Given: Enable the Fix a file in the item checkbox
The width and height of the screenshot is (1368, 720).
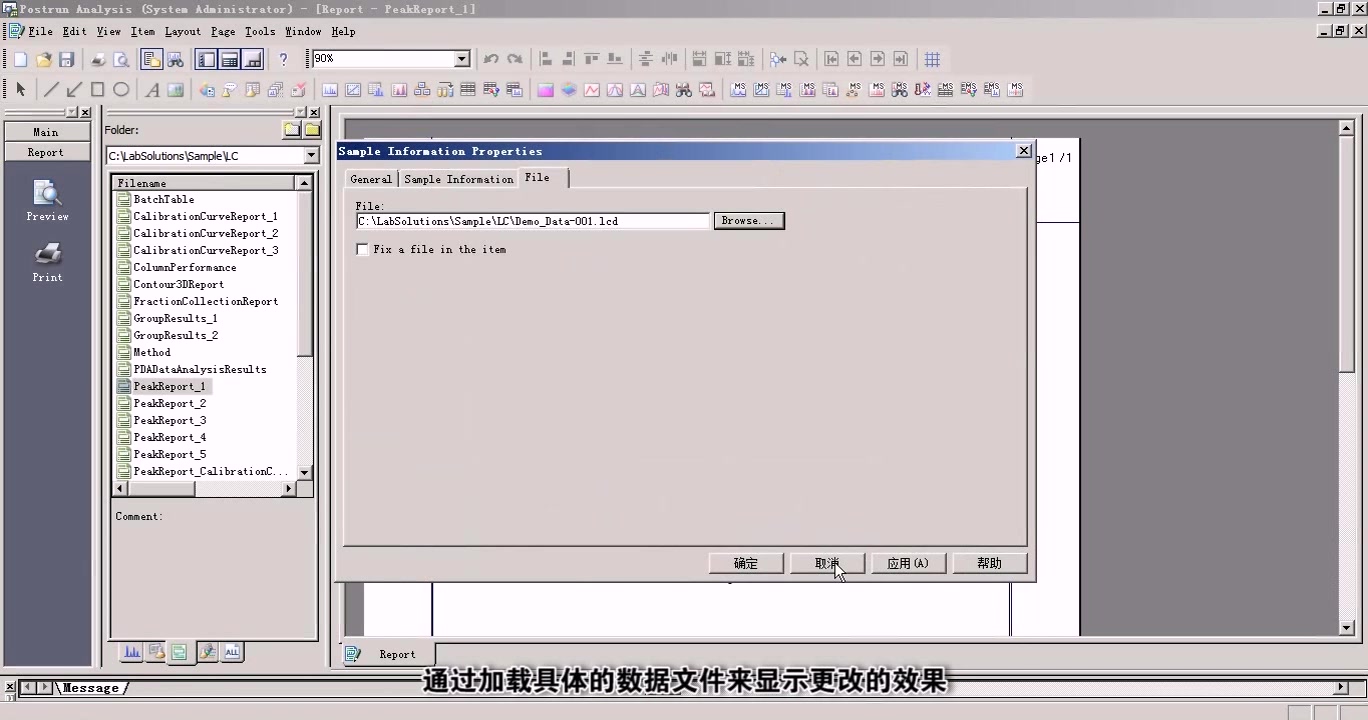Looking at the screenshot, I should pyautogui.click(x=362, y=249).
